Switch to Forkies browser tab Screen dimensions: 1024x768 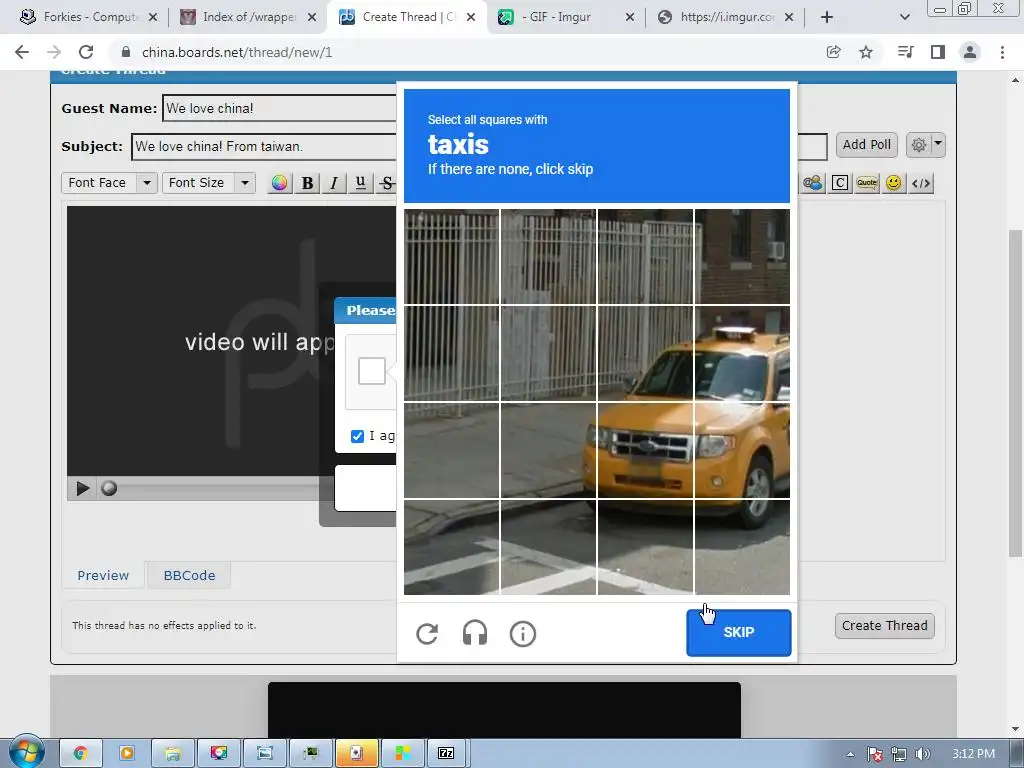tap(88, 17)
